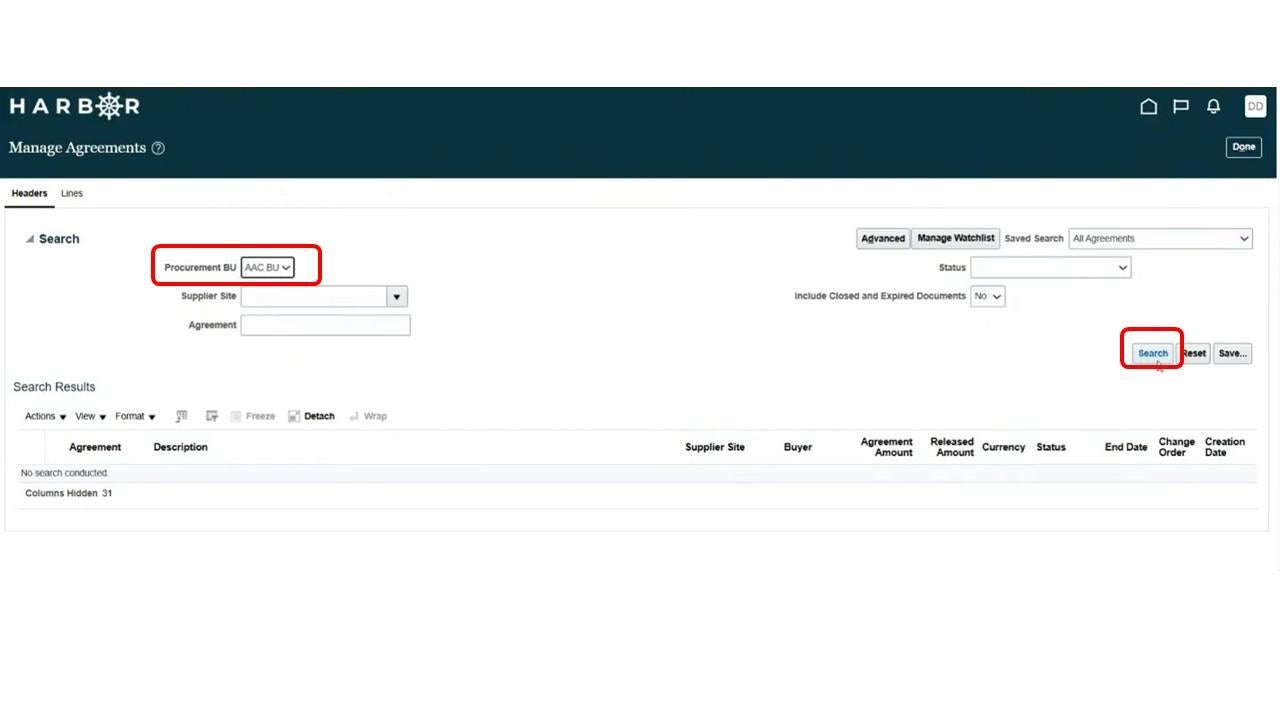Click the Reset button

[x=1194, y=353]
